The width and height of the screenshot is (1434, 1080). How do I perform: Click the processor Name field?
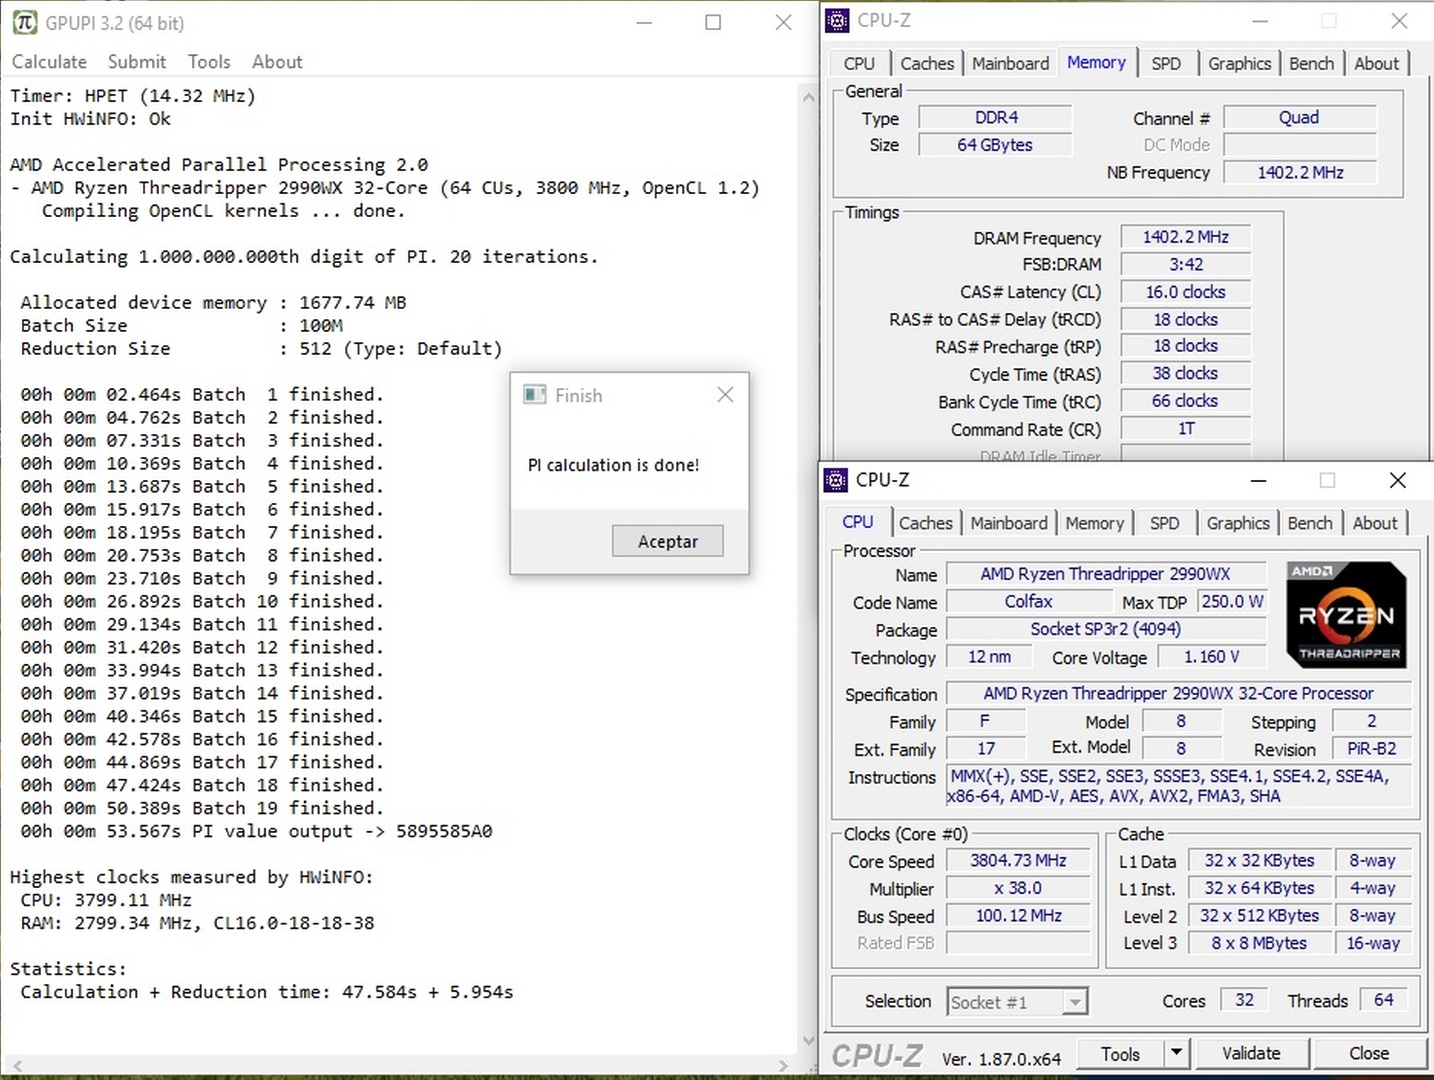(1106, 574)
